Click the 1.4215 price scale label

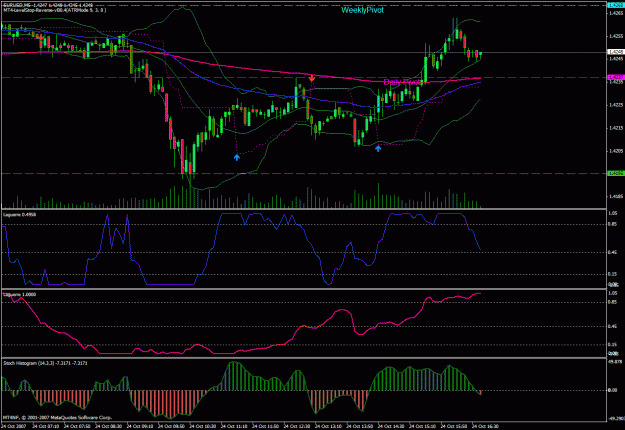[616, 128]
